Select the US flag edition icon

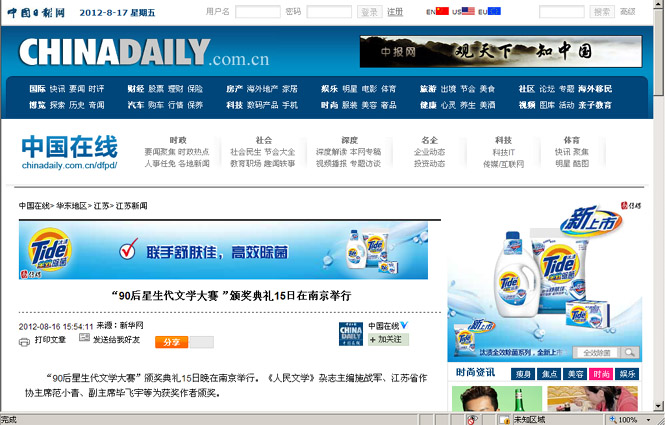tap(468, 12)
